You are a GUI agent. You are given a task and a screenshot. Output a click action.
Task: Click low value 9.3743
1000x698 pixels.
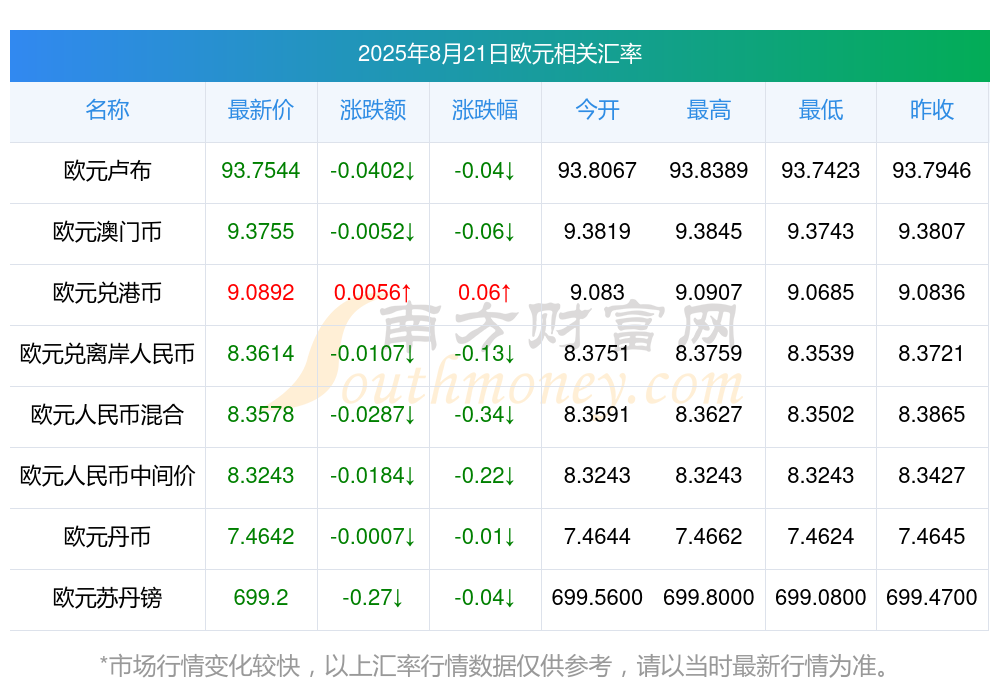pyautogui.click(x=821, y=232)
